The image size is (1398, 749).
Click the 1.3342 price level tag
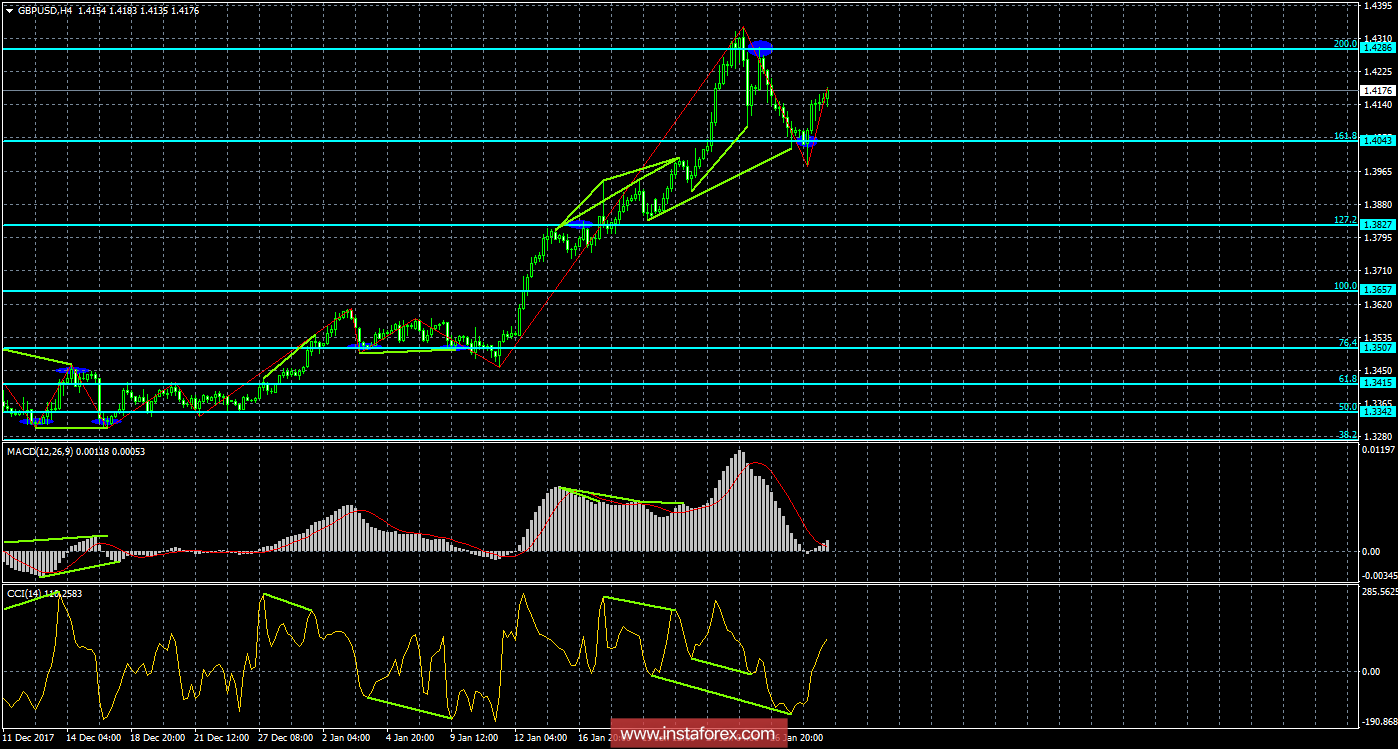pos(1377,412)
